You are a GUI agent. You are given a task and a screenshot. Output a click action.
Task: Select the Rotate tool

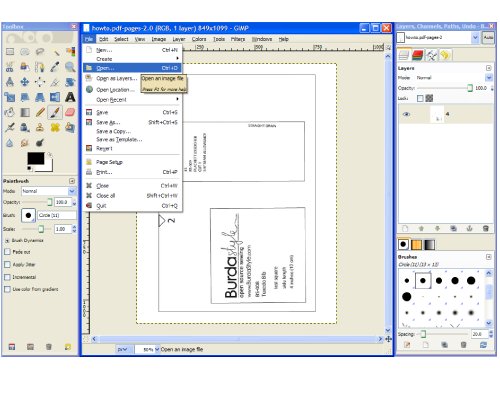[70, 82]
